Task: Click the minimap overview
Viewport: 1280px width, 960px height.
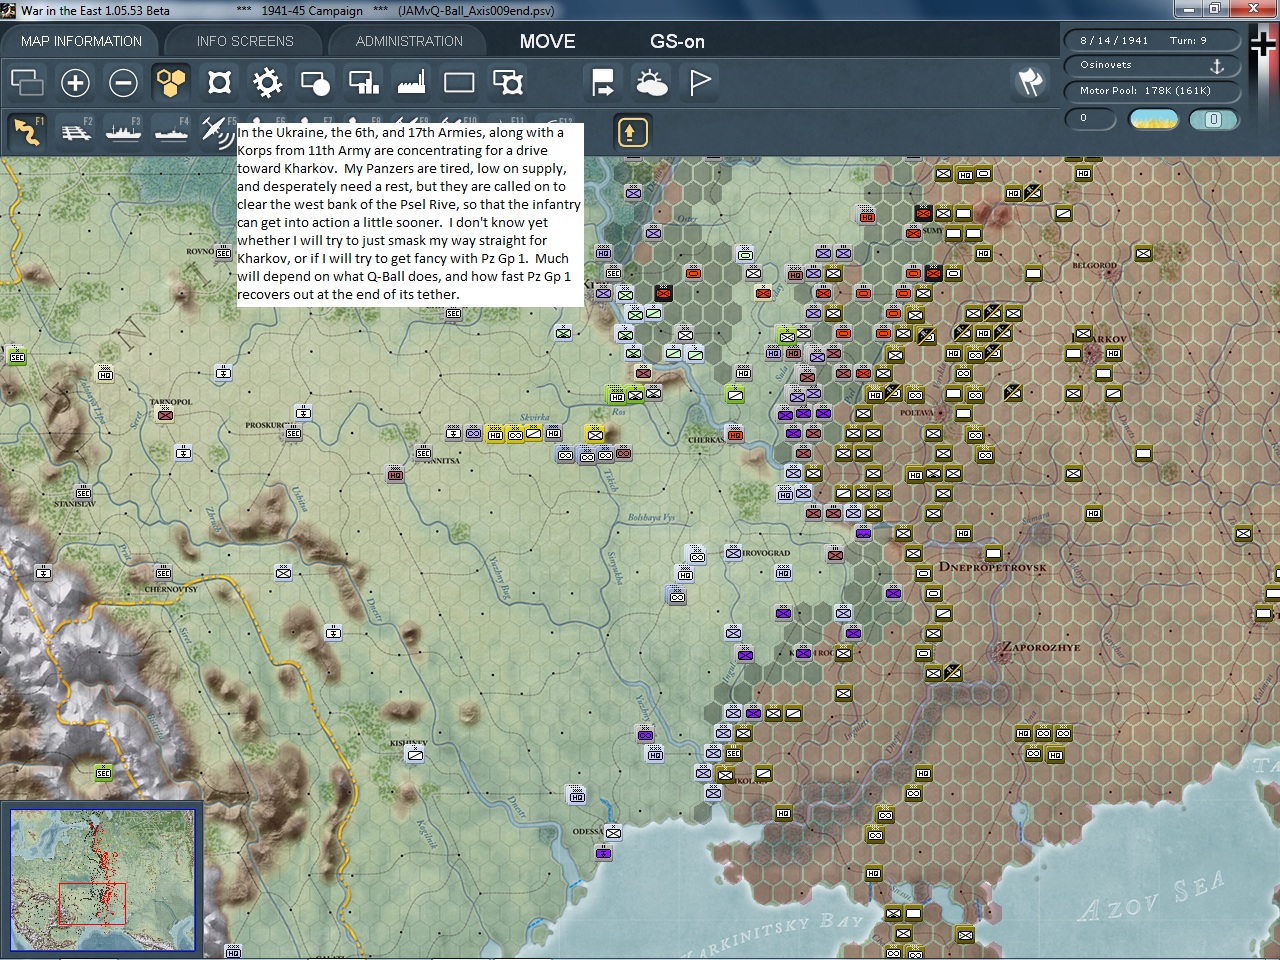Action: click(102, 880)
